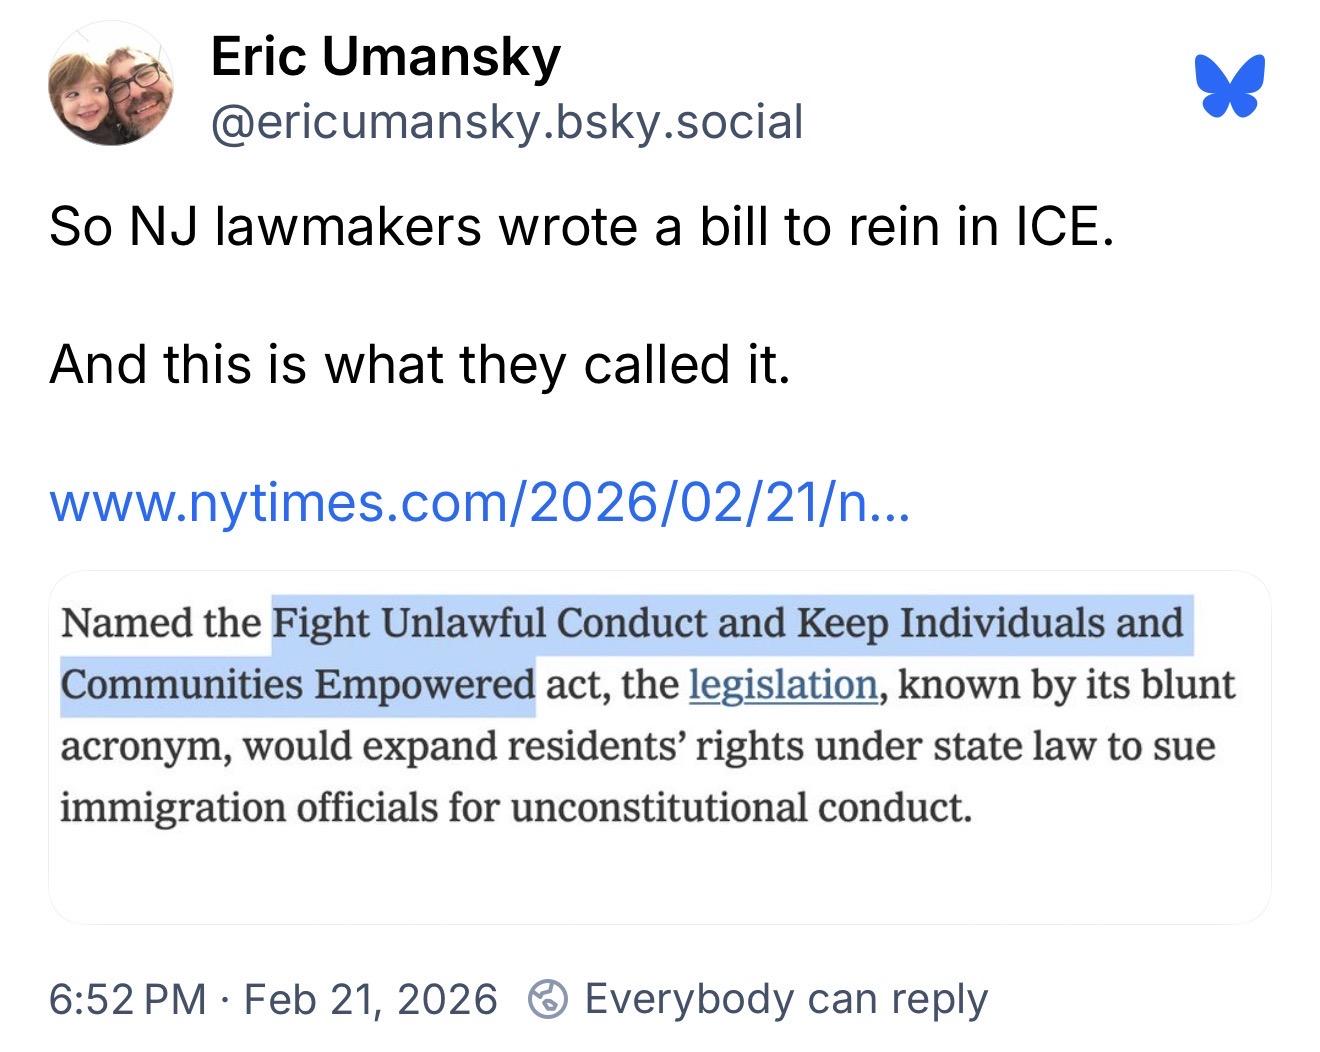The height and width of the screenshot is (1052, 1320).
Task: Click the Feb 21, 2026 date
Action: [370, 999]
